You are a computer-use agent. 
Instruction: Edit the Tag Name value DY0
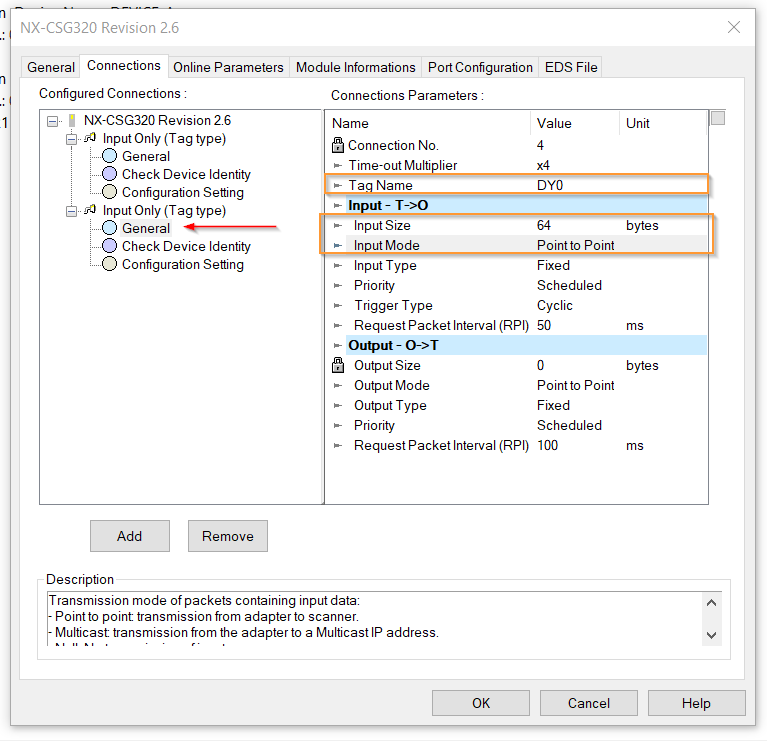click(x=550, y=185)
